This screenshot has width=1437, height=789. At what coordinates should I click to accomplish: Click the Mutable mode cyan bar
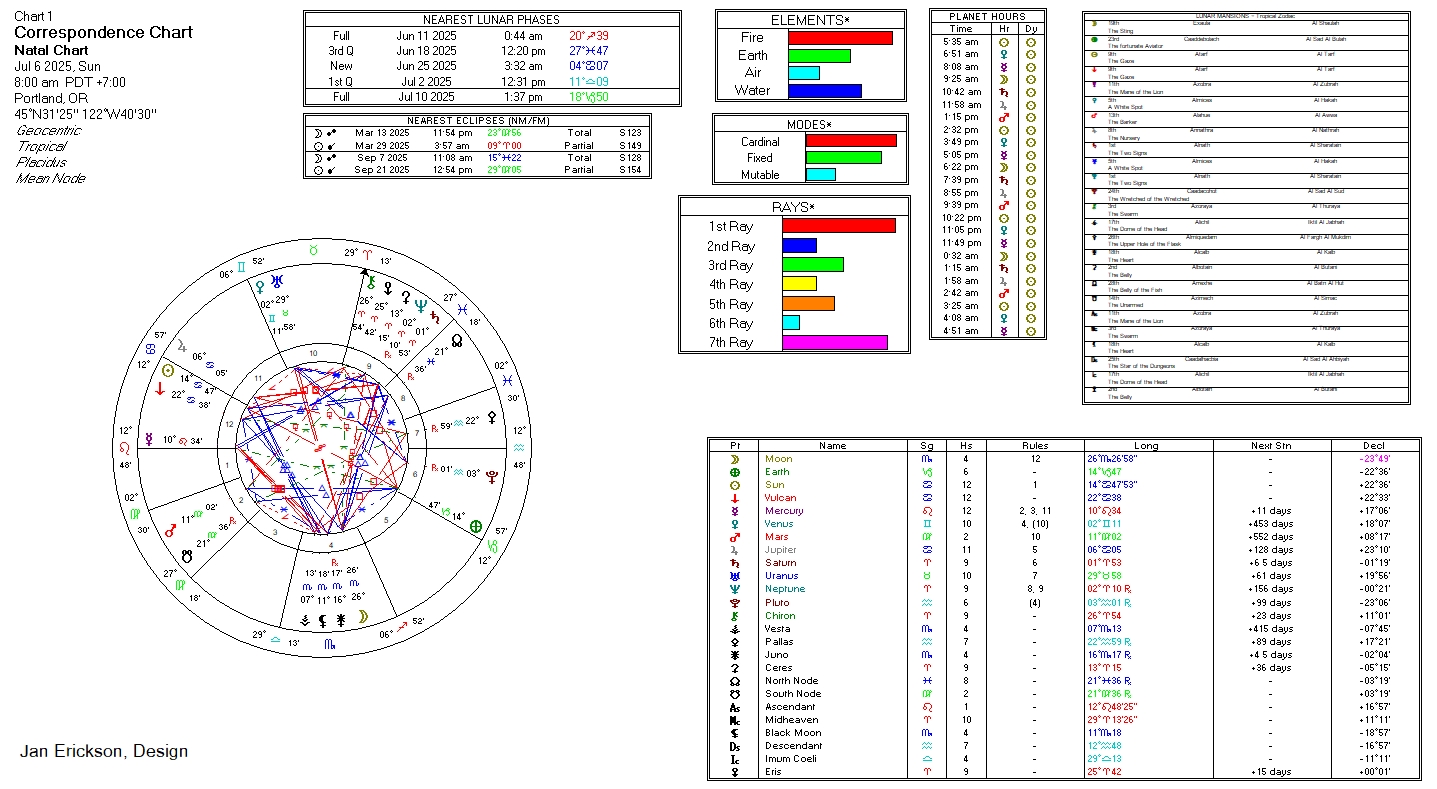click(x=820, y=175)
